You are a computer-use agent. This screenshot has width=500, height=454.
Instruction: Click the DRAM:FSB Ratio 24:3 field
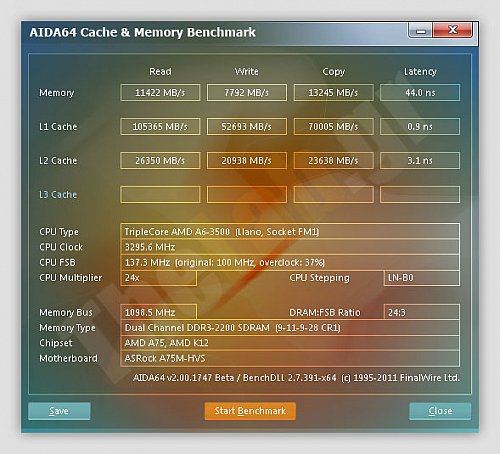coord(422,312)
